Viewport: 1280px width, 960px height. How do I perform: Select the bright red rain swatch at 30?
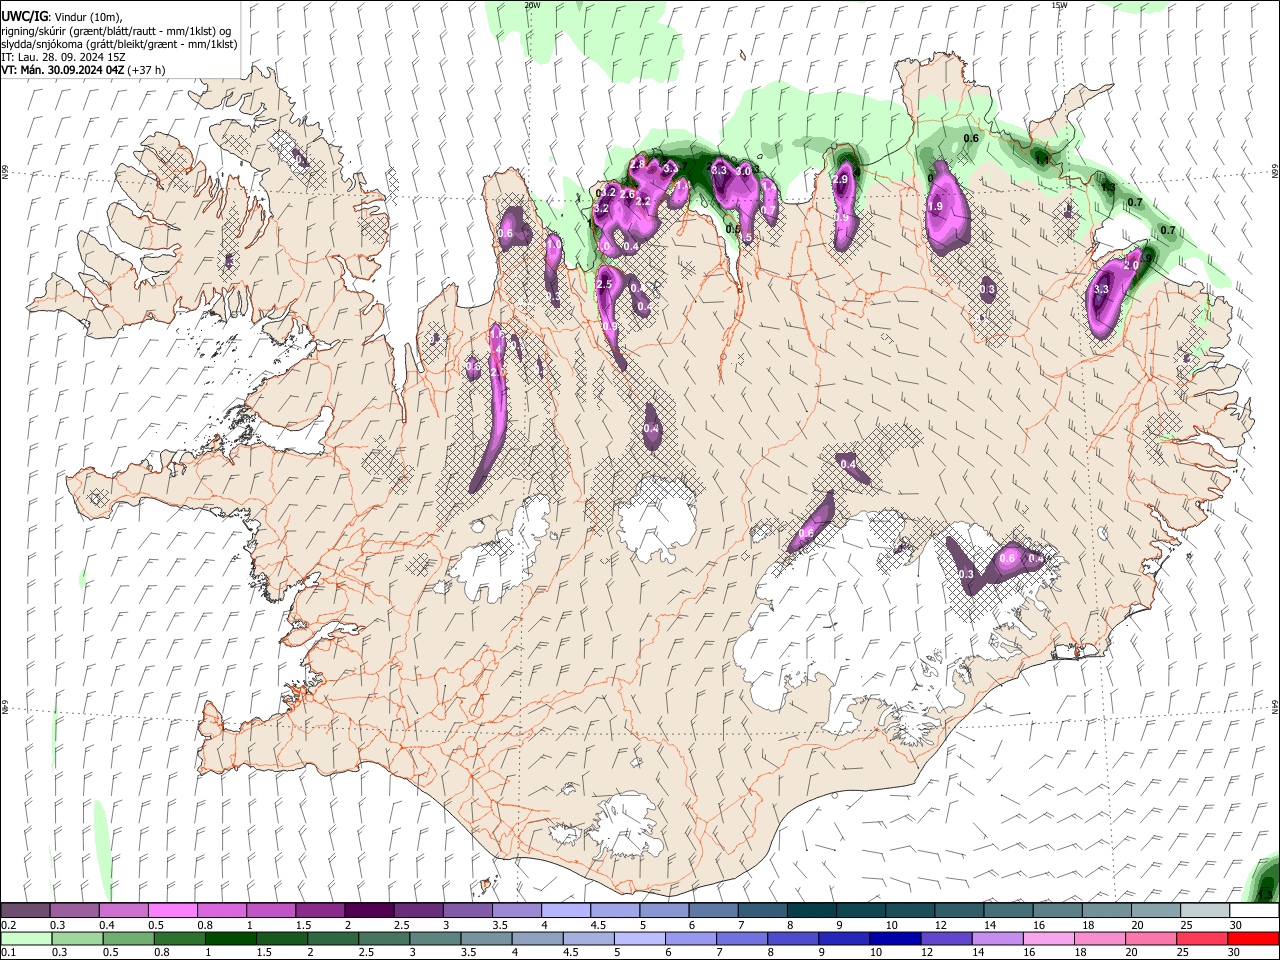[x=1253, y=938]
